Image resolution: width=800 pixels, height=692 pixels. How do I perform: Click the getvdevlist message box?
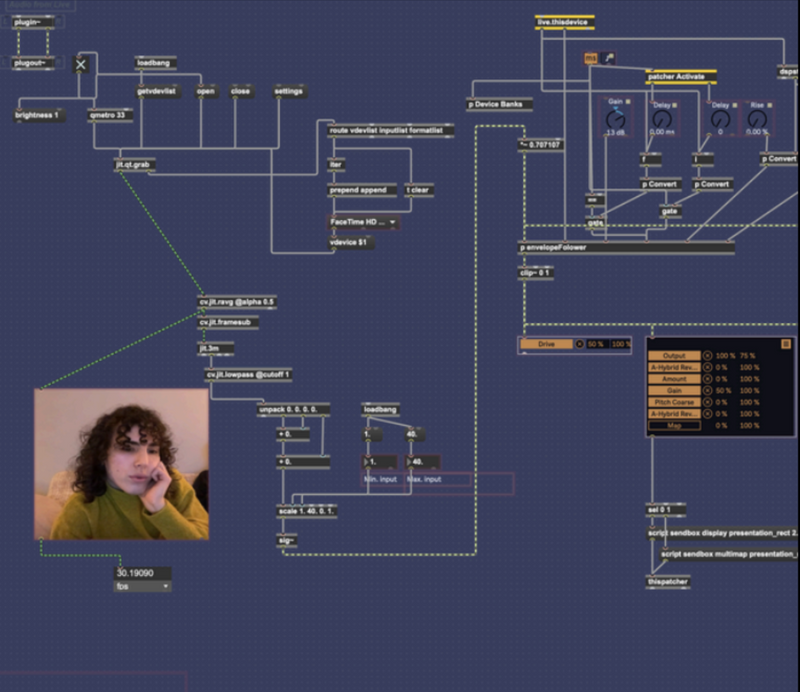(155, 91)
